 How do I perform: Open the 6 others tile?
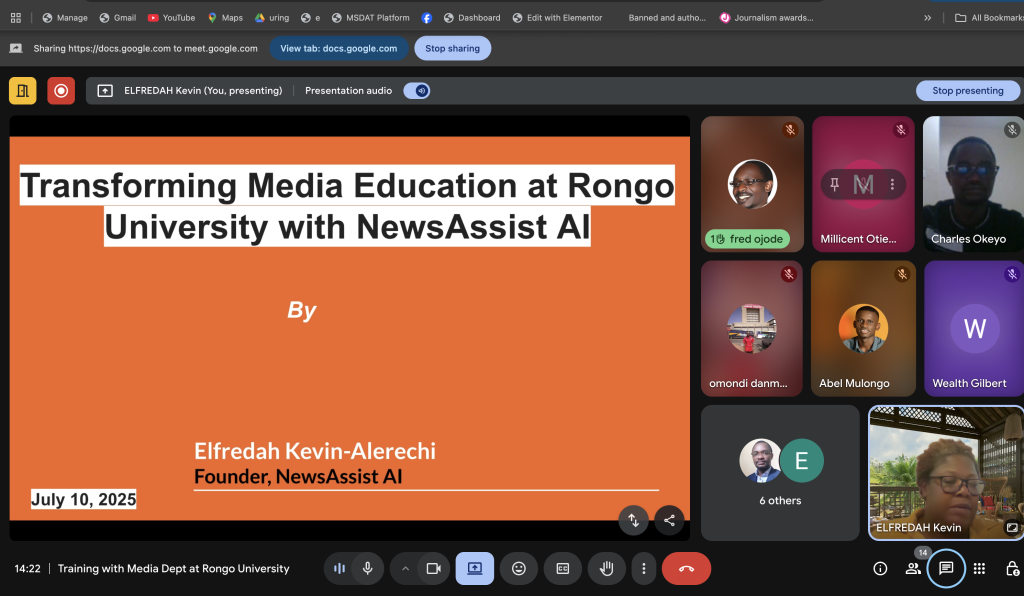pyautogui.click(x=780, y=473)
